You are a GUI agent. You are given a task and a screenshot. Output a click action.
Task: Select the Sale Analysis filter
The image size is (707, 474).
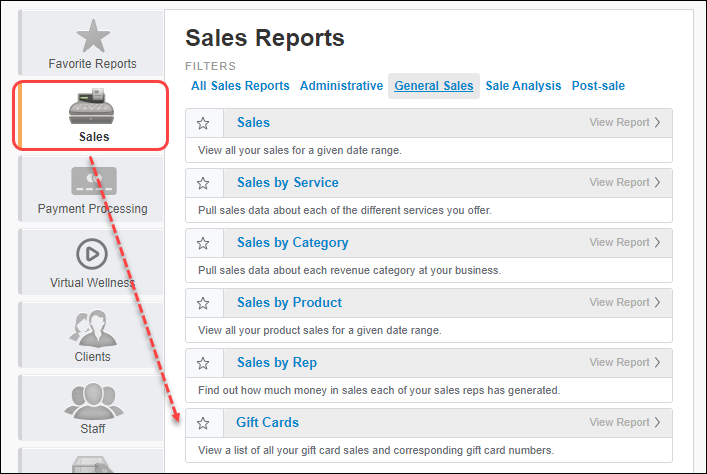(x=523, y=86)
